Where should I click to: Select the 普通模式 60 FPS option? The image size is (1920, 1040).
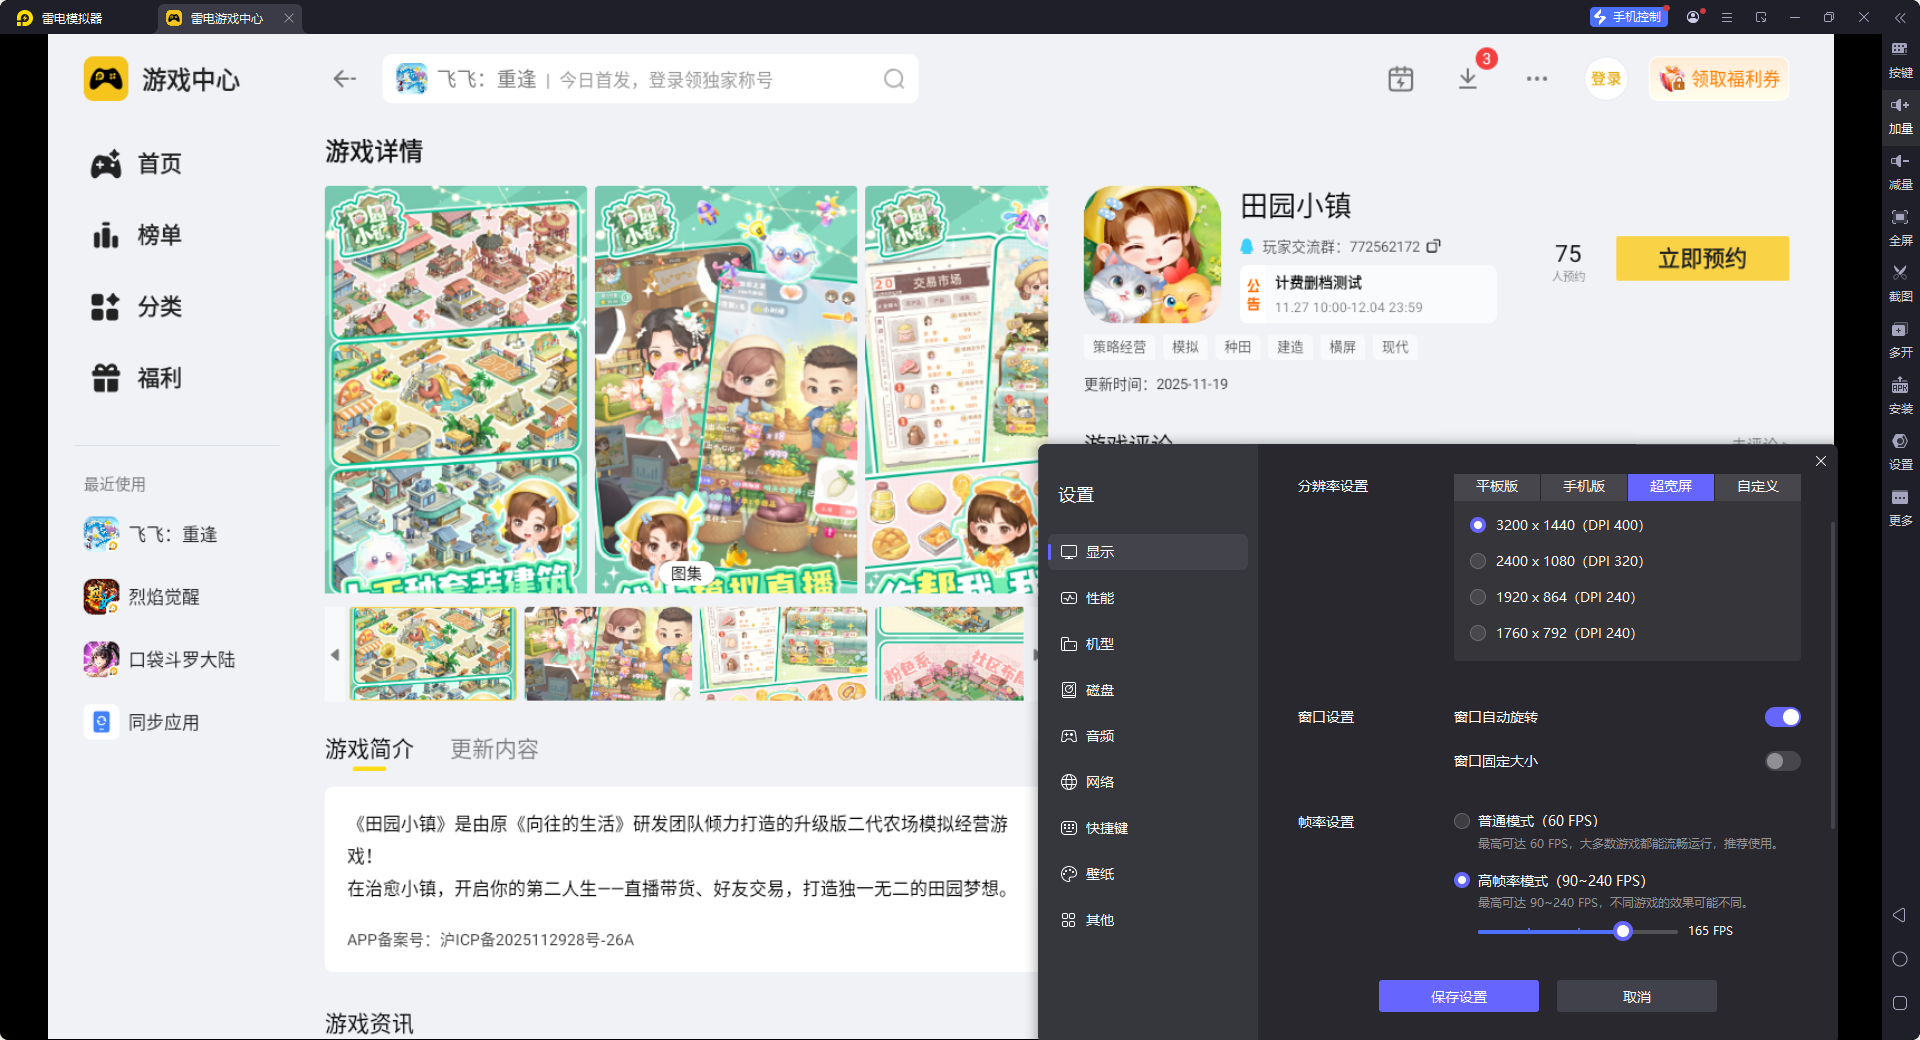(1461, 821)
